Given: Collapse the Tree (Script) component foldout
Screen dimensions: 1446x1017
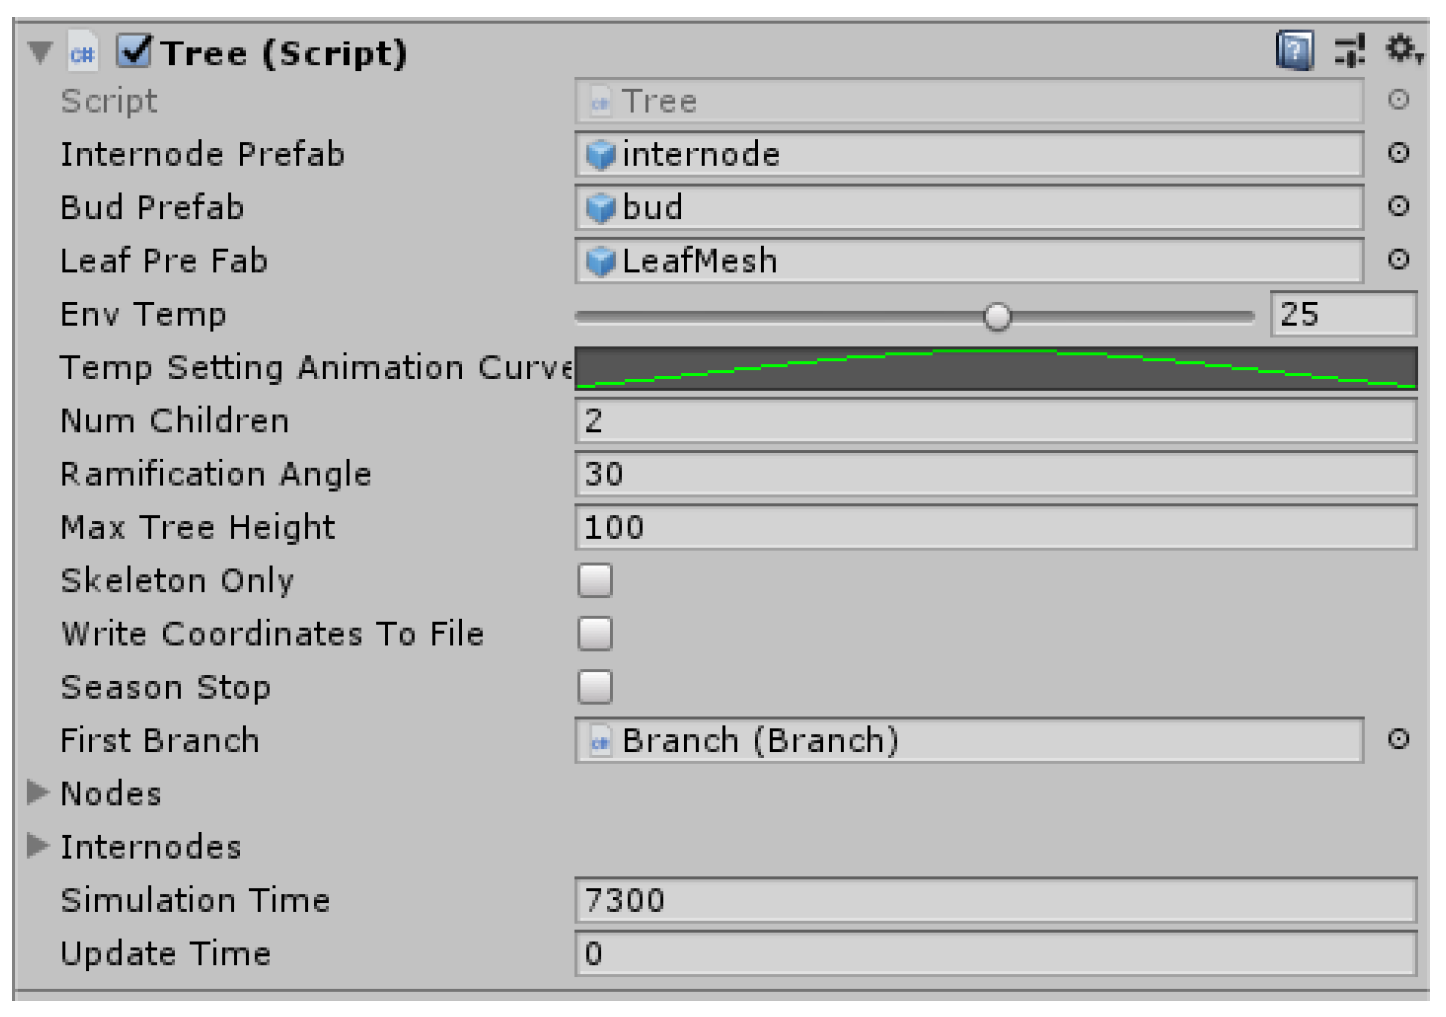Looking at the screenshot, I should click(x=40, y=52).
